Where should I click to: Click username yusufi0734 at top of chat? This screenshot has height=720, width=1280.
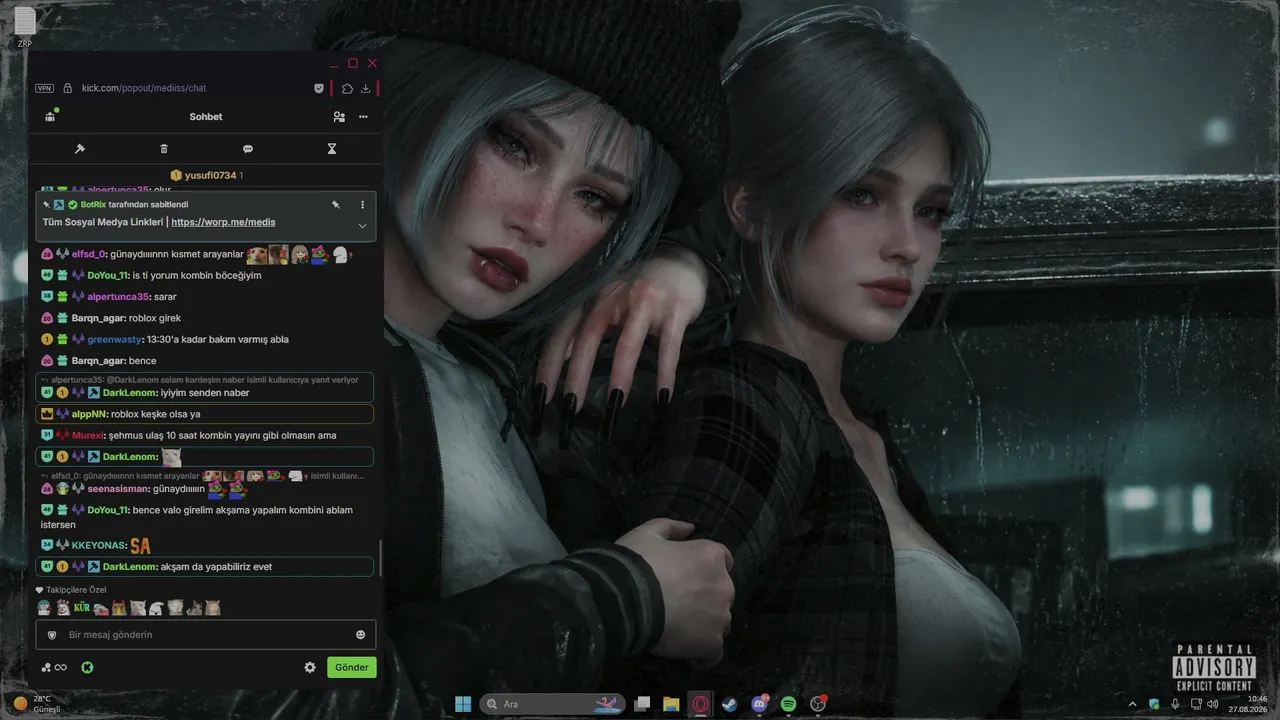click(x=210, y=175)
